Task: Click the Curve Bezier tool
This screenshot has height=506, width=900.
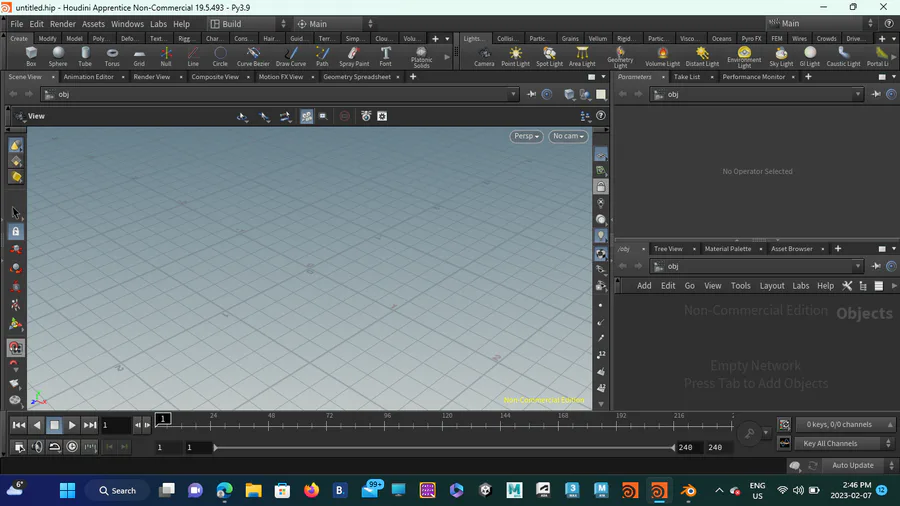Action: tap(253, 56)
